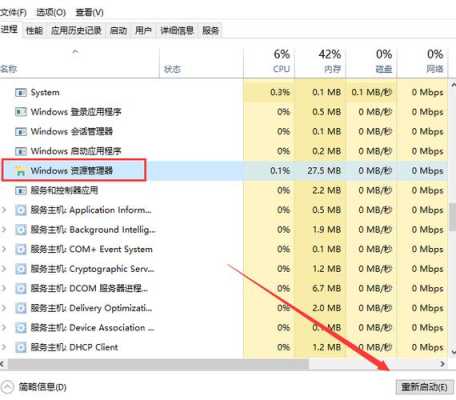This screenshot has width=456, height=400.
Task: Expand 服务主机: COM+ Event System group
Action: 4,249
